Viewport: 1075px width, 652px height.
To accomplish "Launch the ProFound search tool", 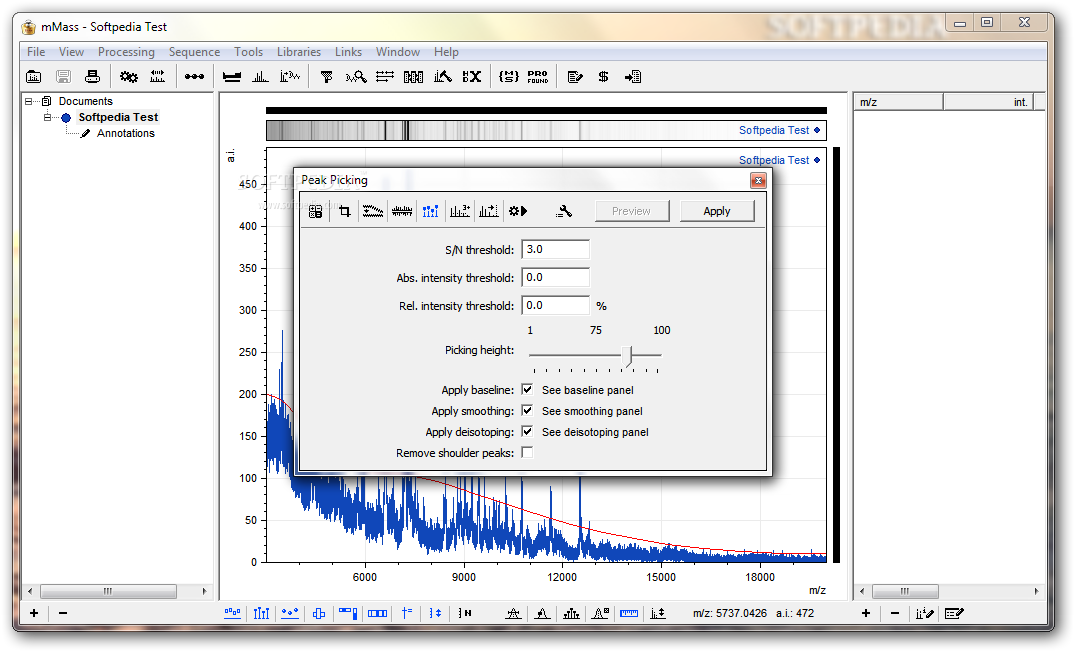I will pos(538,77).
